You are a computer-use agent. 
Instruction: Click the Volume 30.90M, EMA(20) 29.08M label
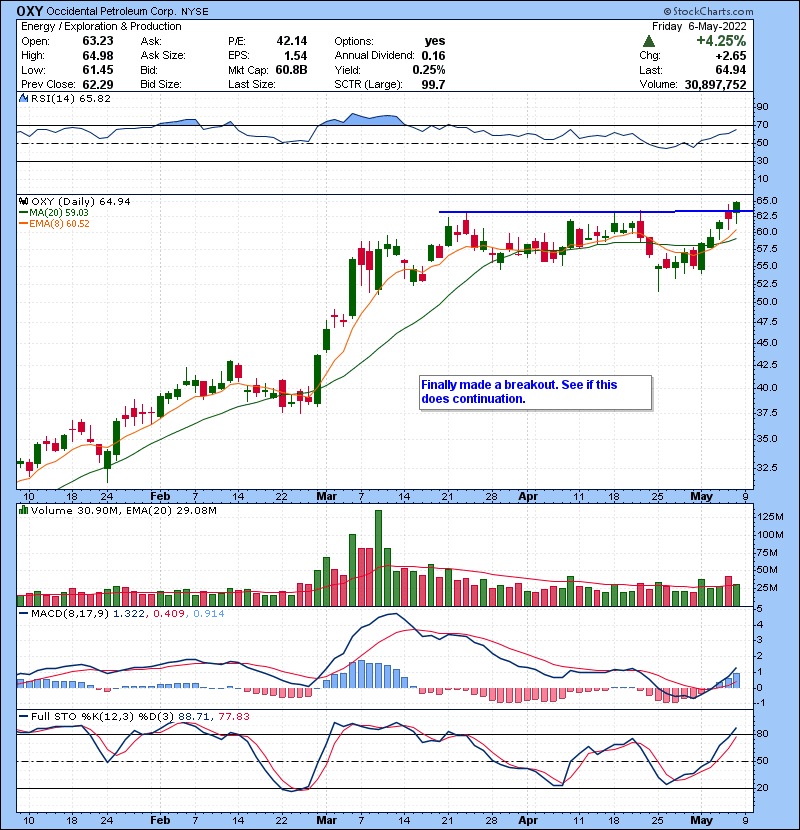124,510
